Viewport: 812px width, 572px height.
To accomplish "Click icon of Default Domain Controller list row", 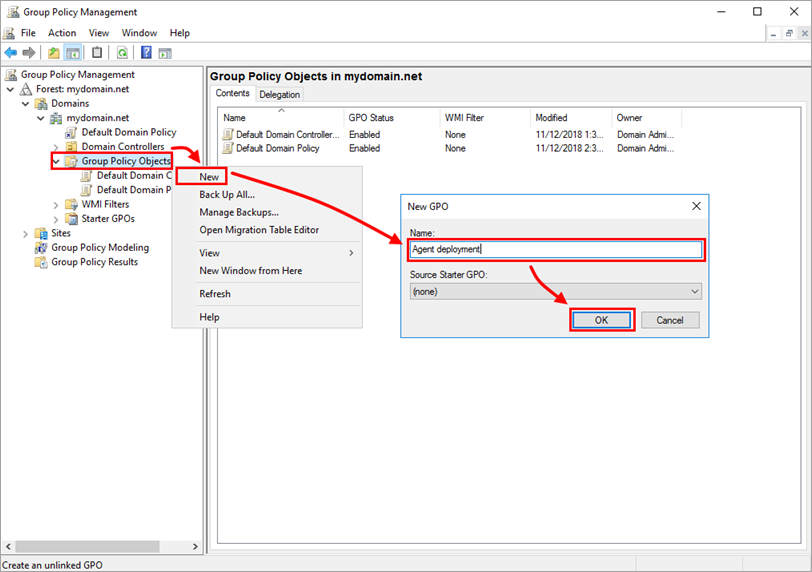I will pos(228,135).
